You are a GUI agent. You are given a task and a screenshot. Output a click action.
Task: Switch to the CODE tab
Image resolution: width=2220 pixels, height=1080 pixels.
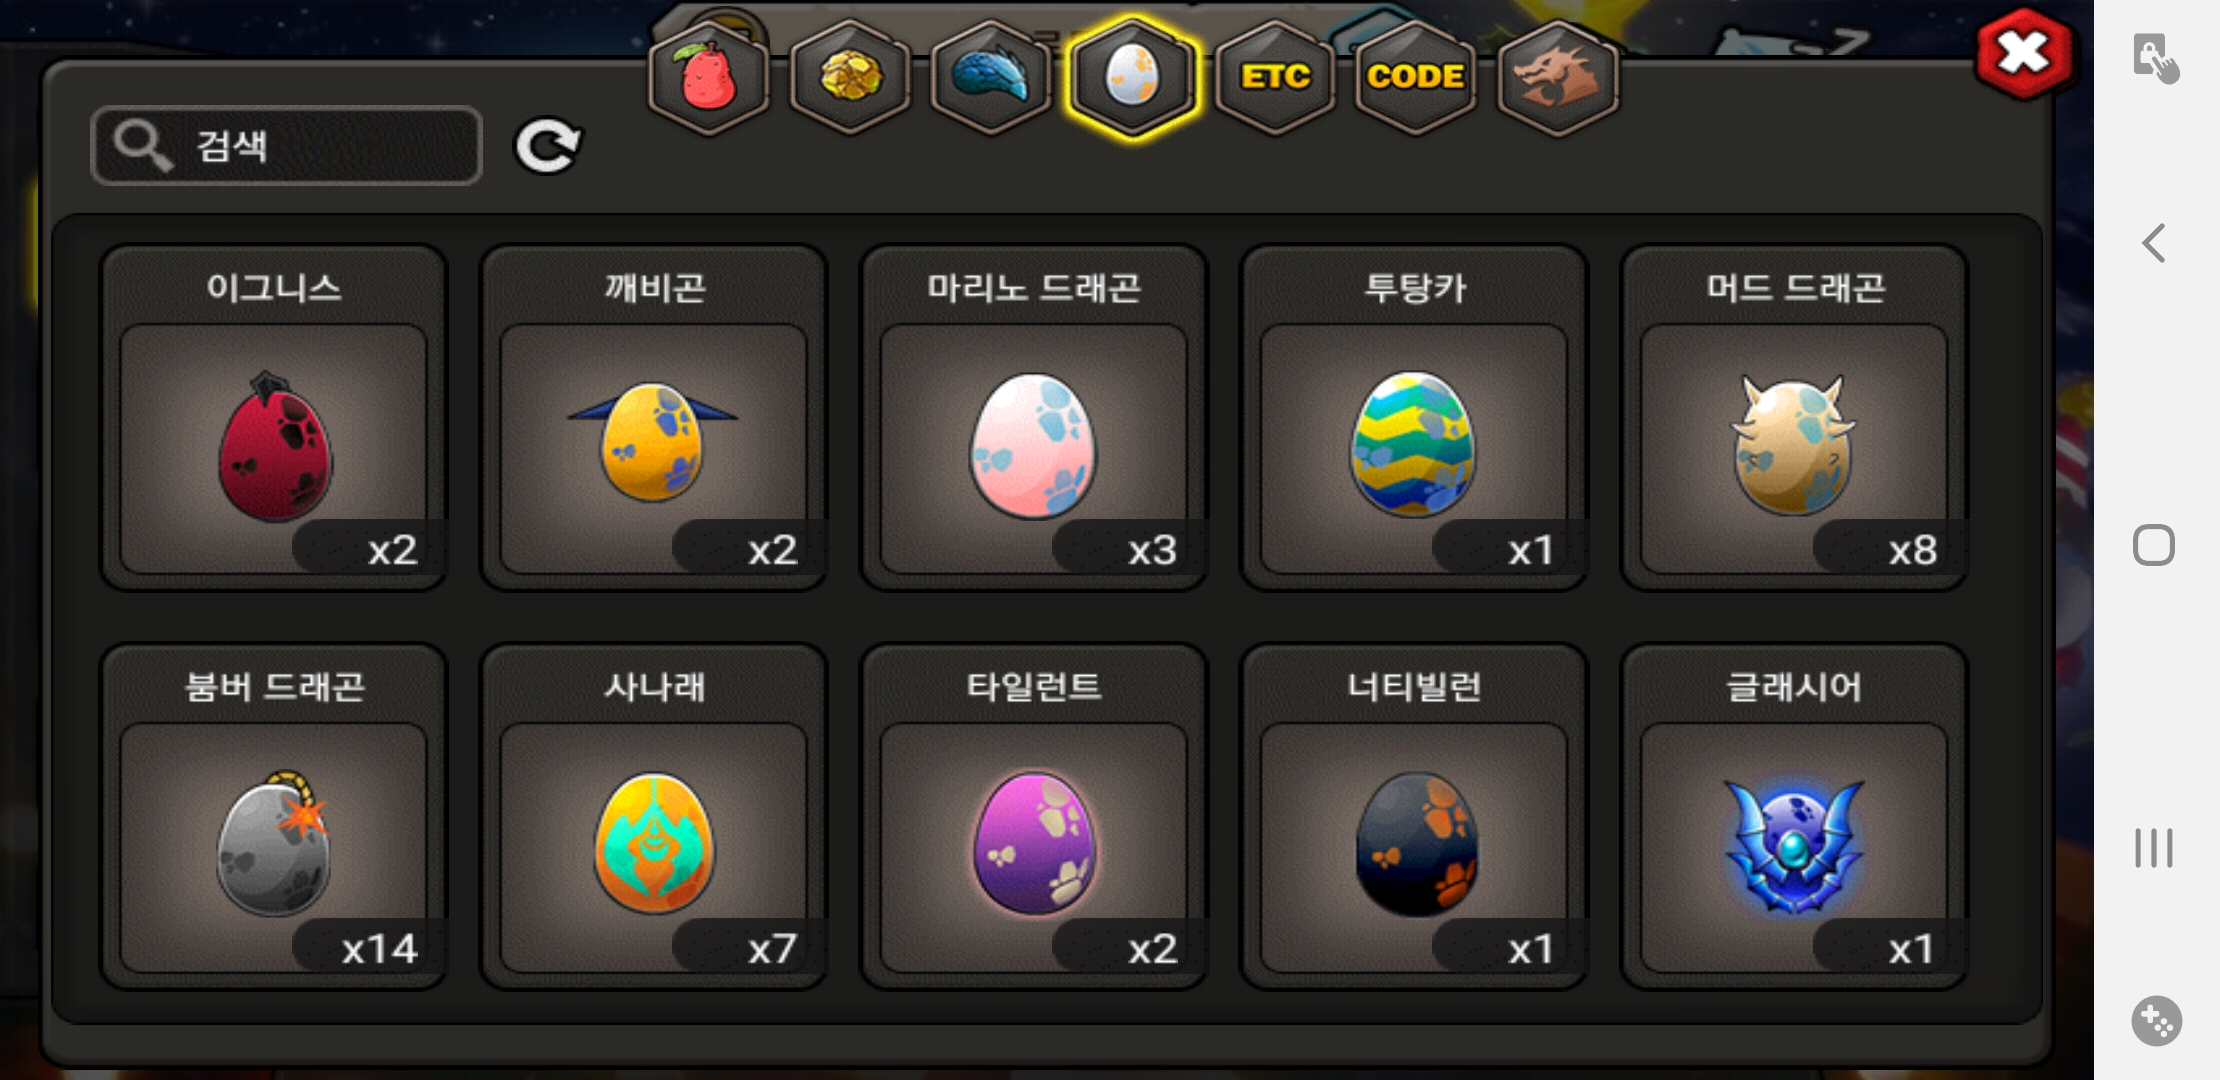pos(1415,78)
